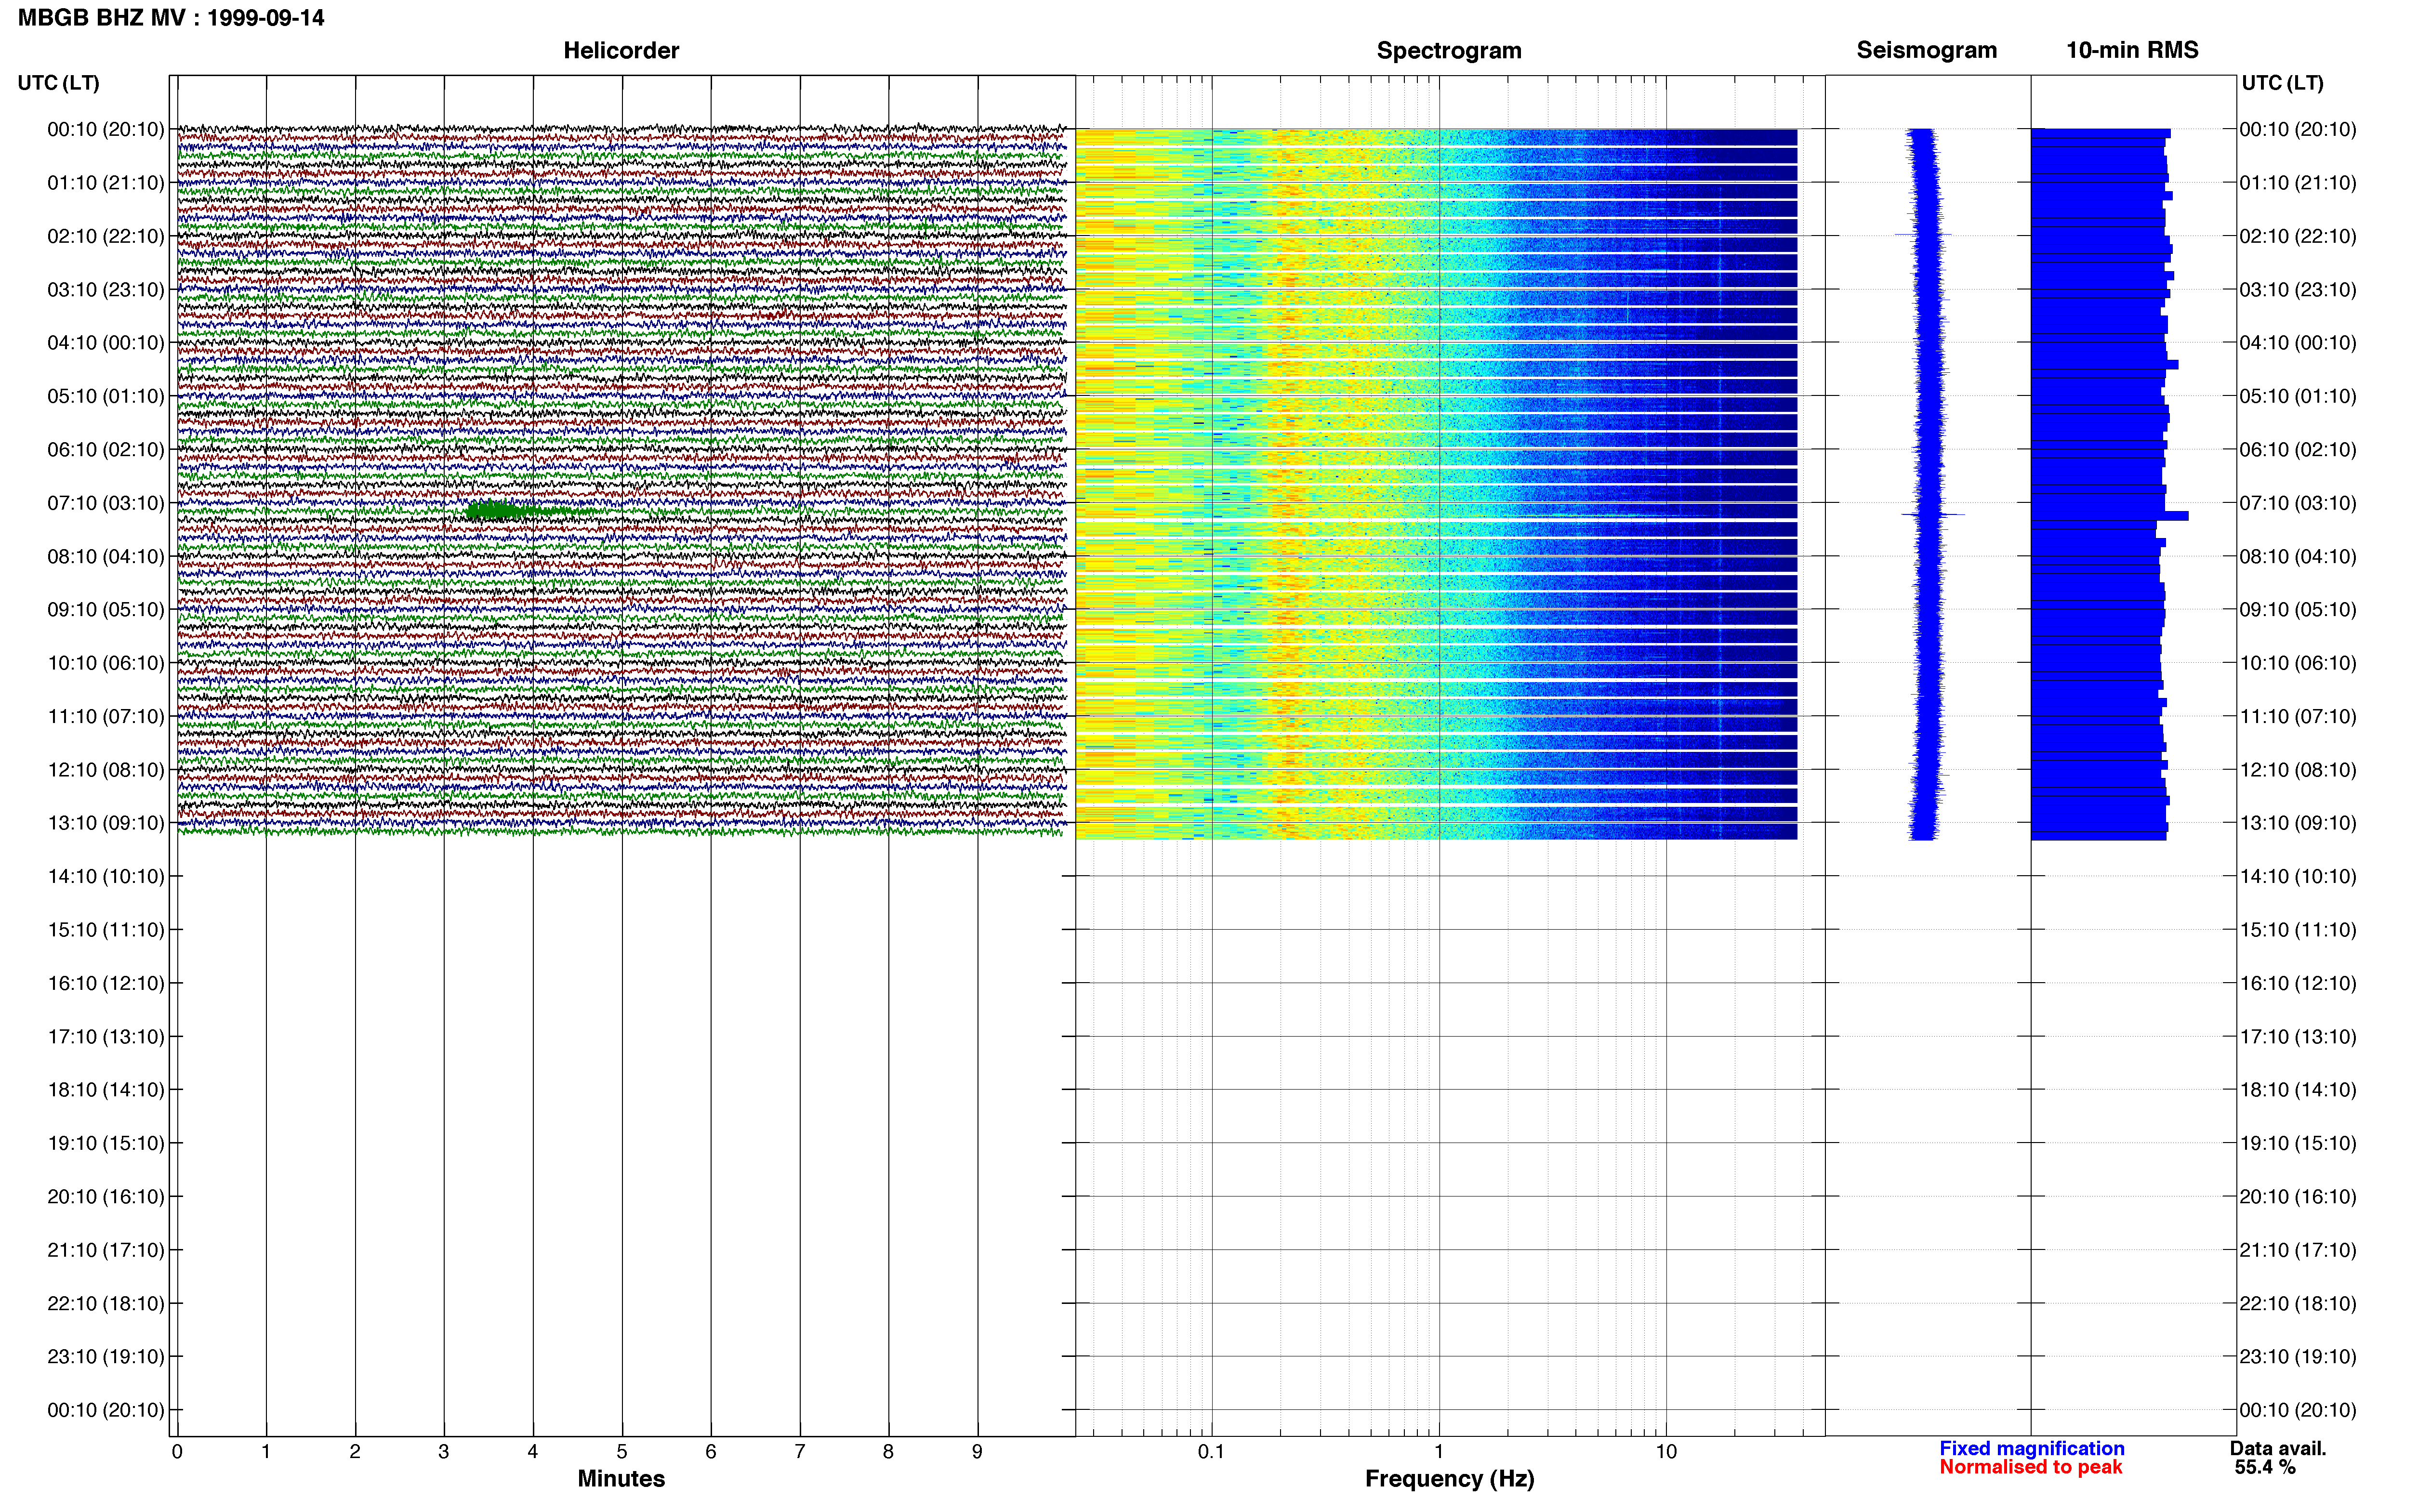Click the right 'UTC (LT)' axis label
Screen dimensions: 2418x1512
point(2282,83)
